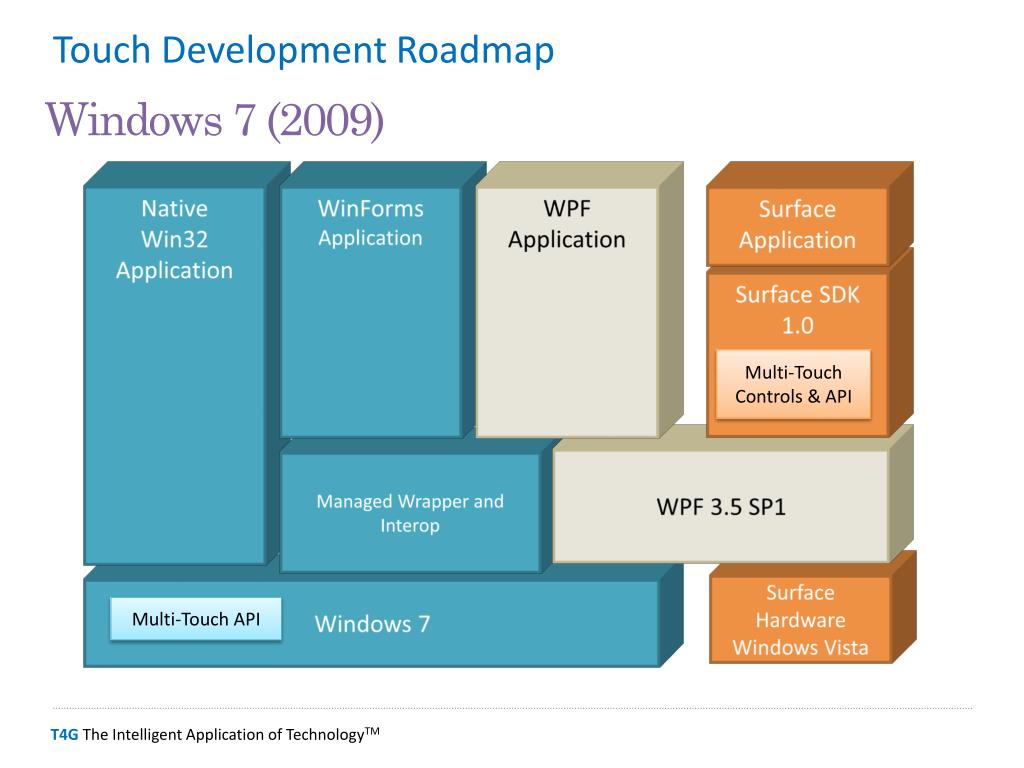Click the WPF 3.5 SP1 block

(721, 507)
